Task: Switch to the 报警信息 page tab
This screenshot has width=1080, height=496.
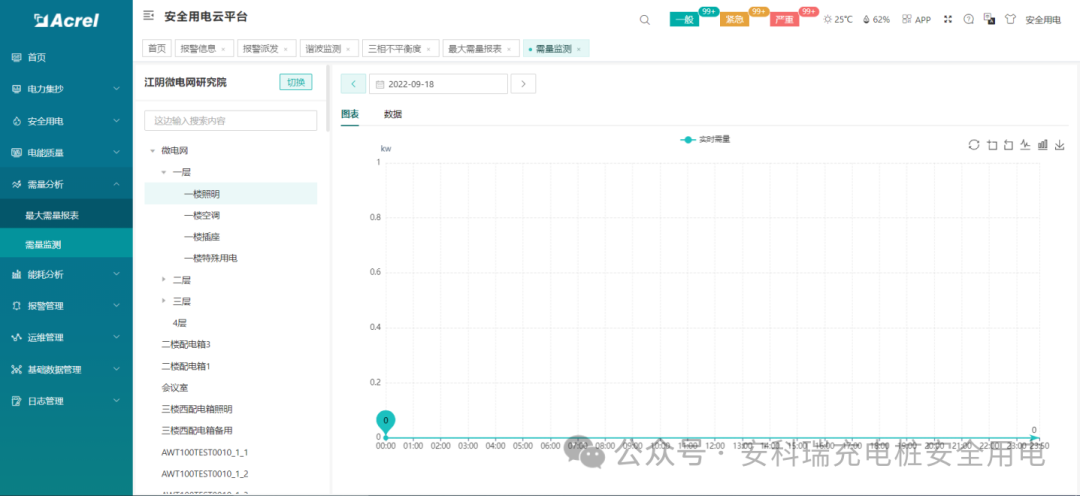Action: [x=205, y=48]
